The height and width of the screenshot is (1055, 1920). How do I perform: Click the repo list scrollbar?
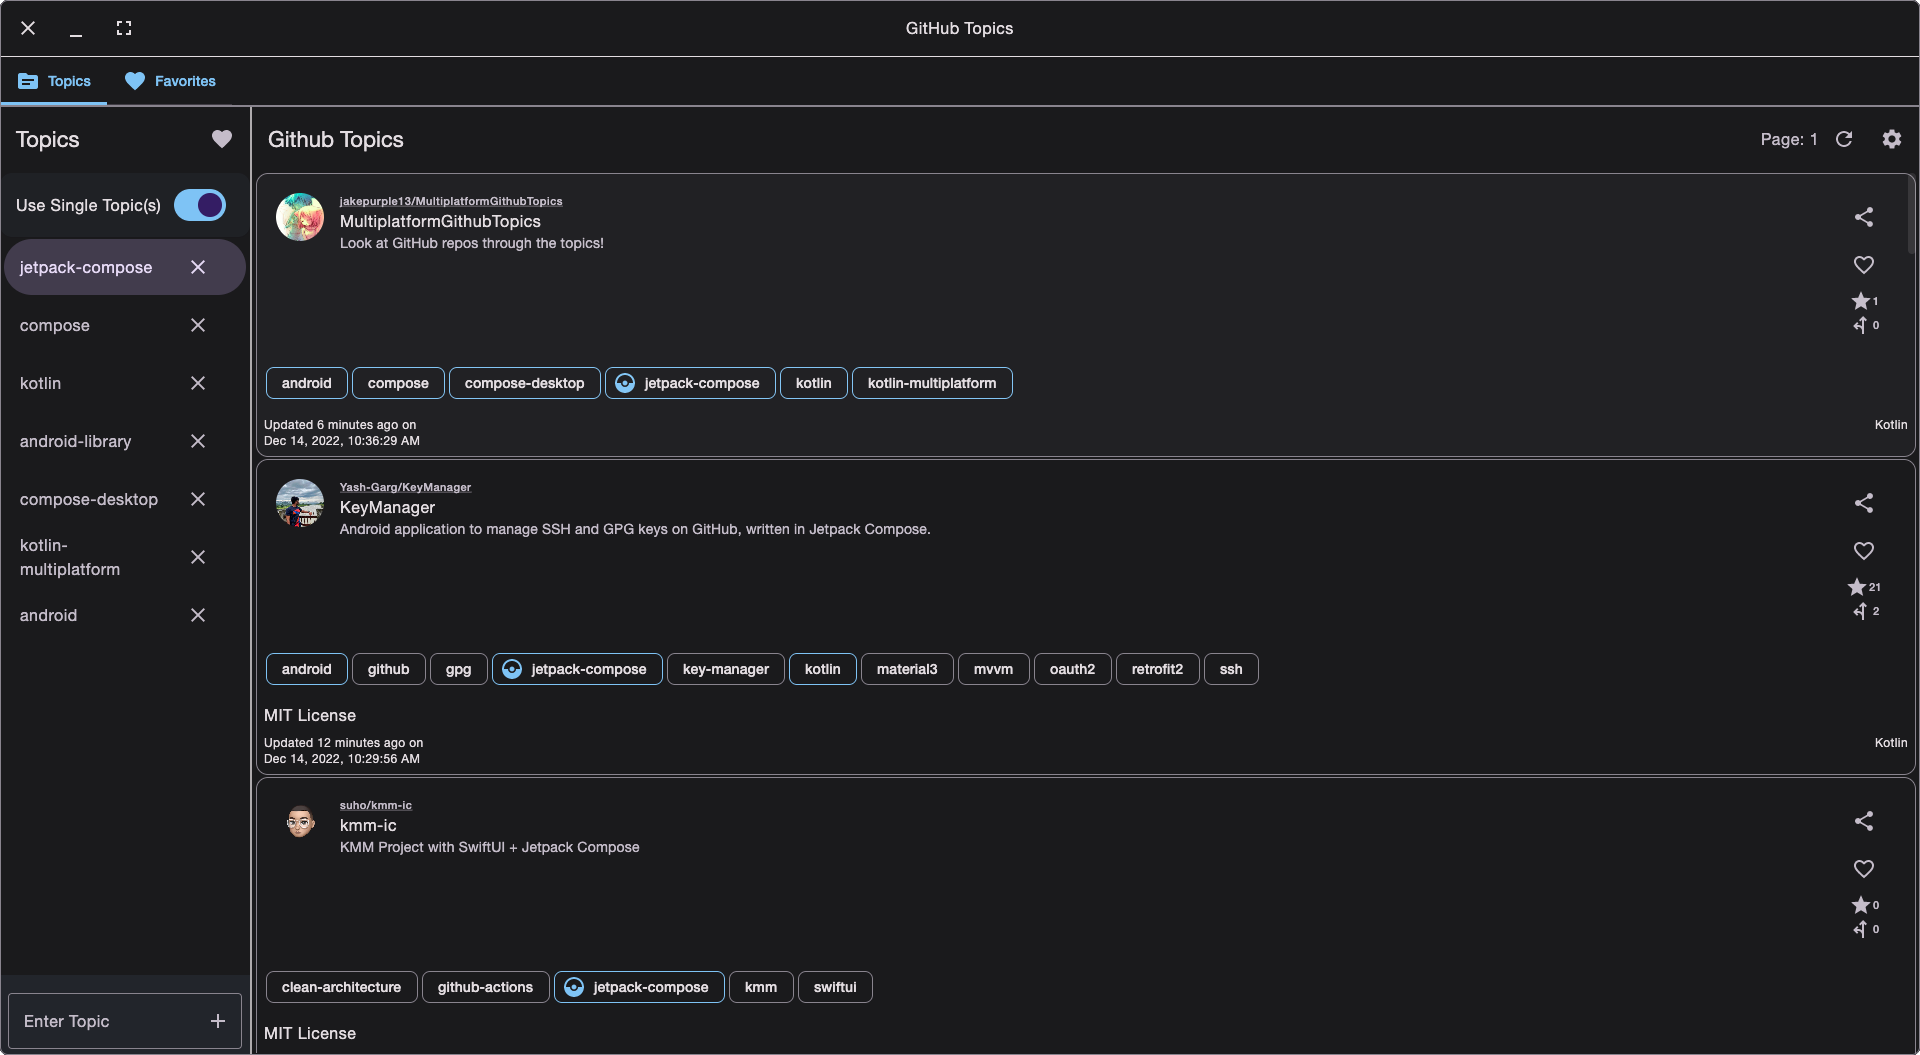[1912, 214]
